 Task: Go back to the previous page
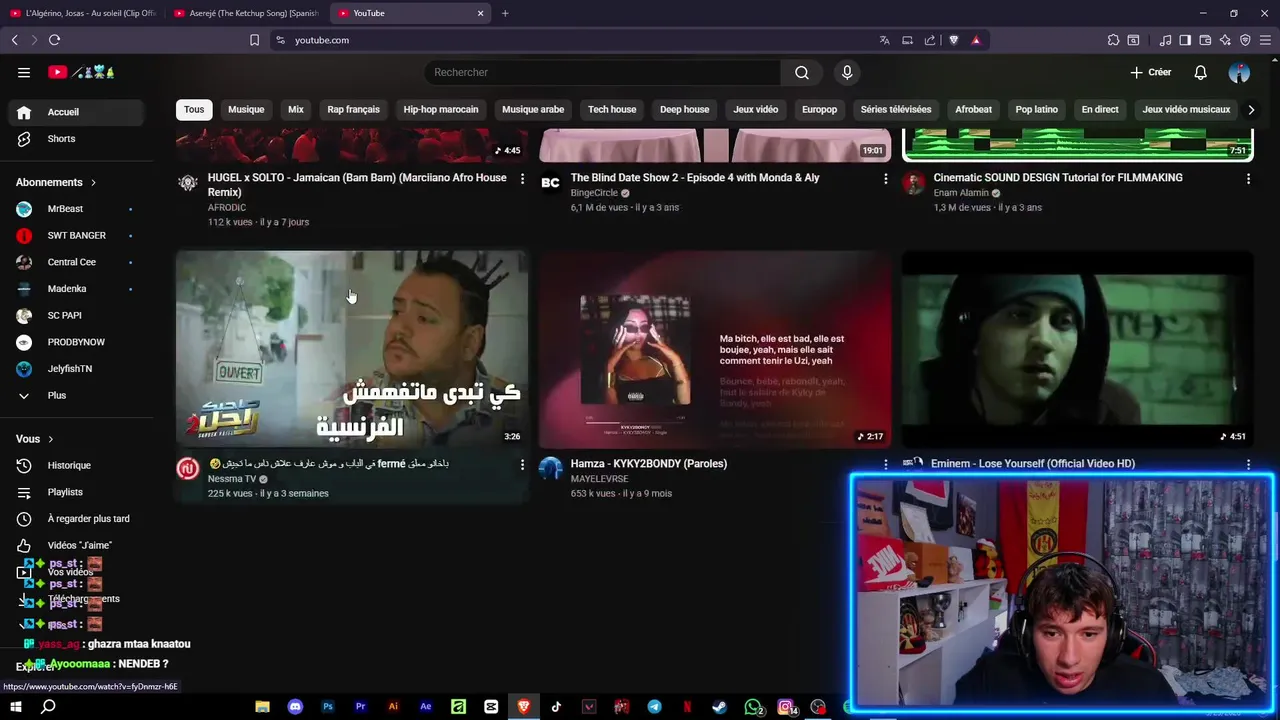tap(14, 40)
